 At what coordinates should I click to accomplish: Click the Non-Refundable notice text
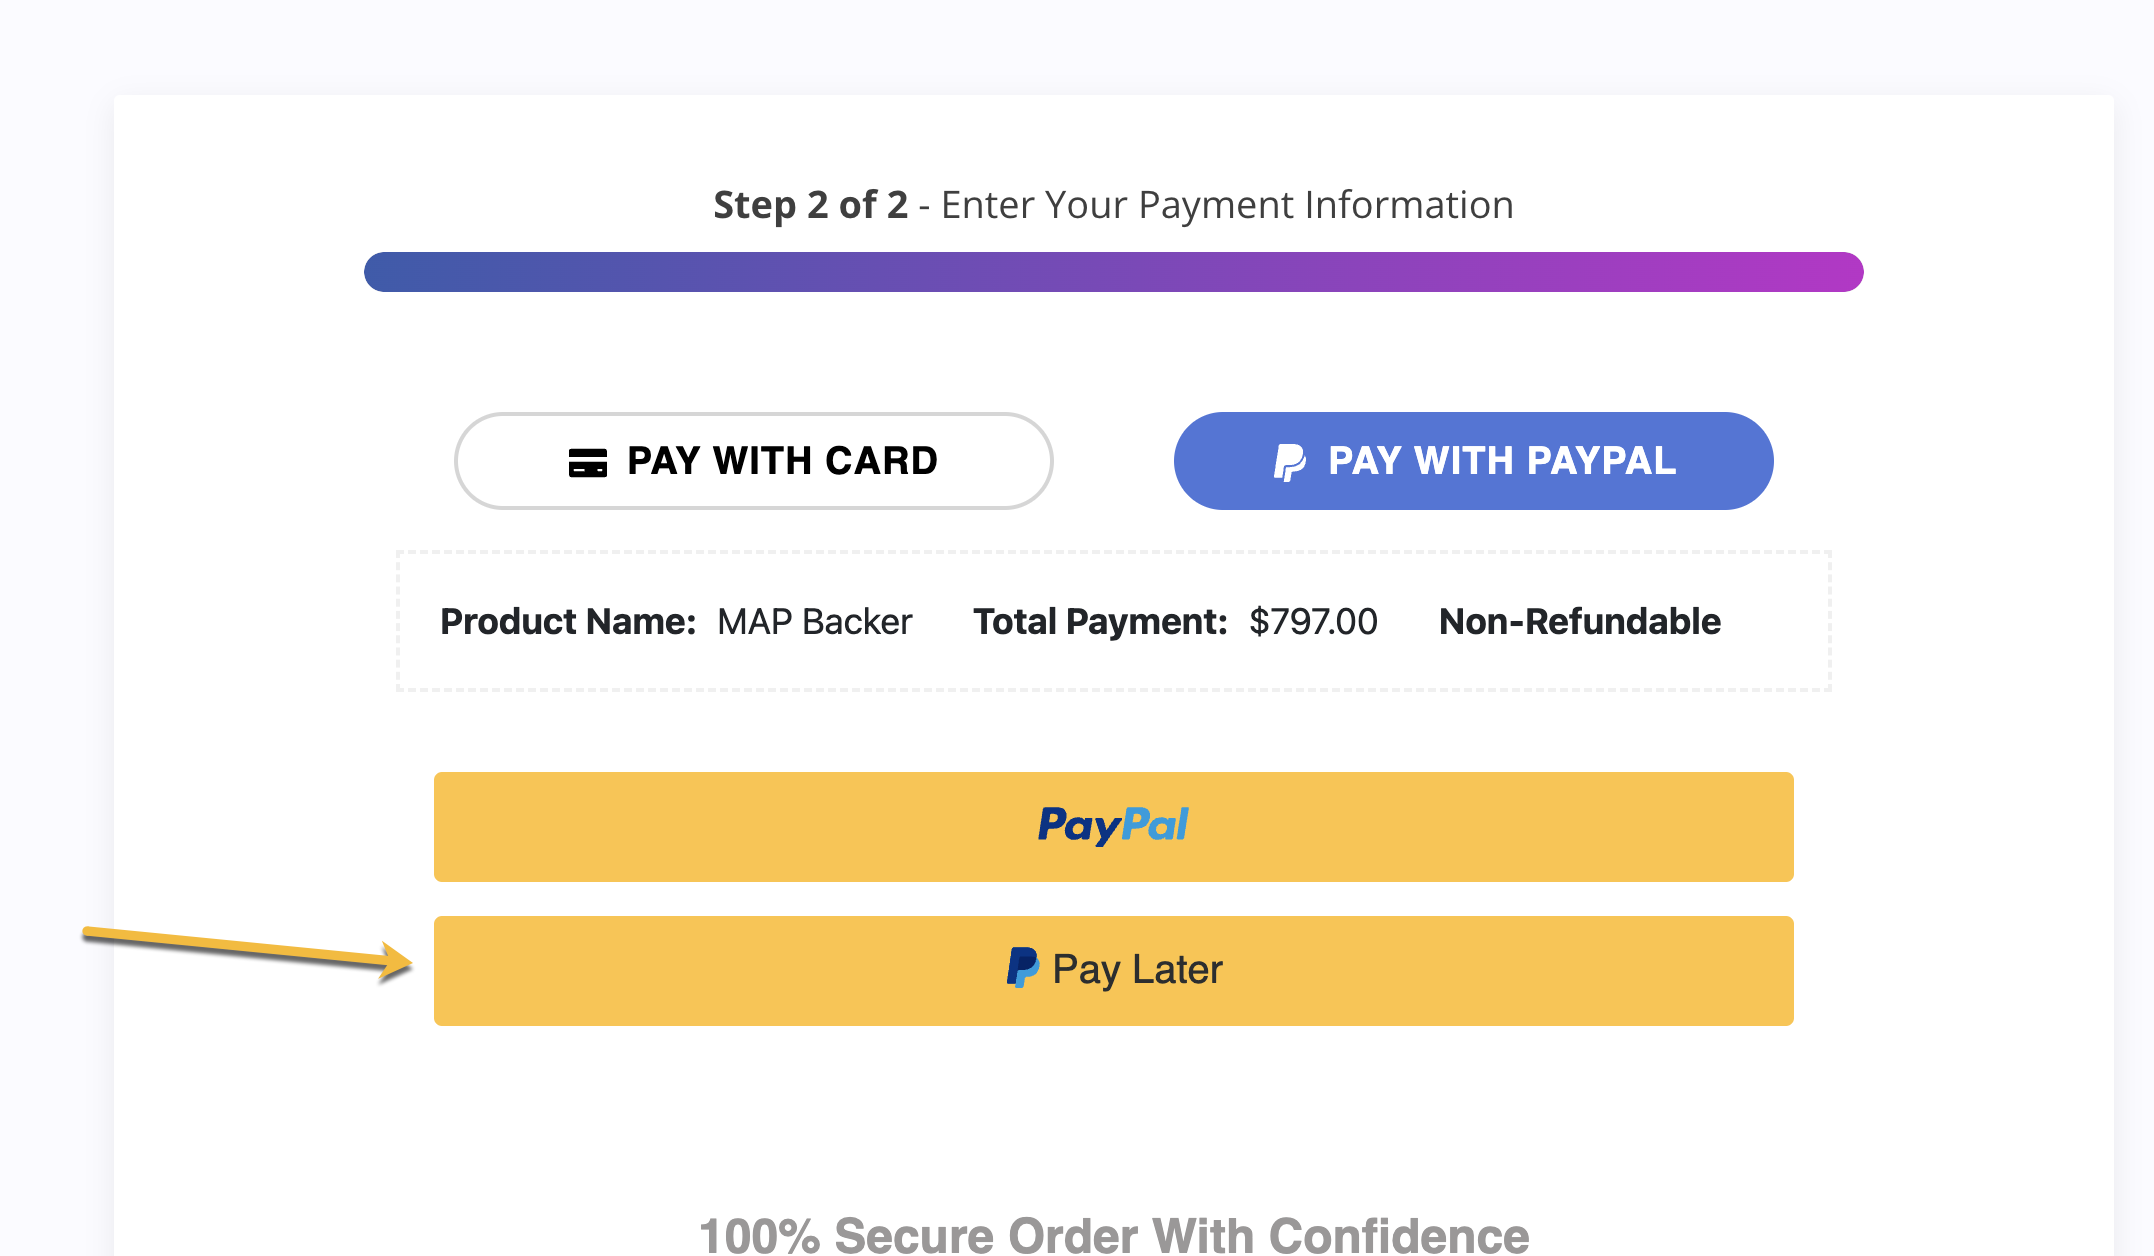pos(1579,622)
